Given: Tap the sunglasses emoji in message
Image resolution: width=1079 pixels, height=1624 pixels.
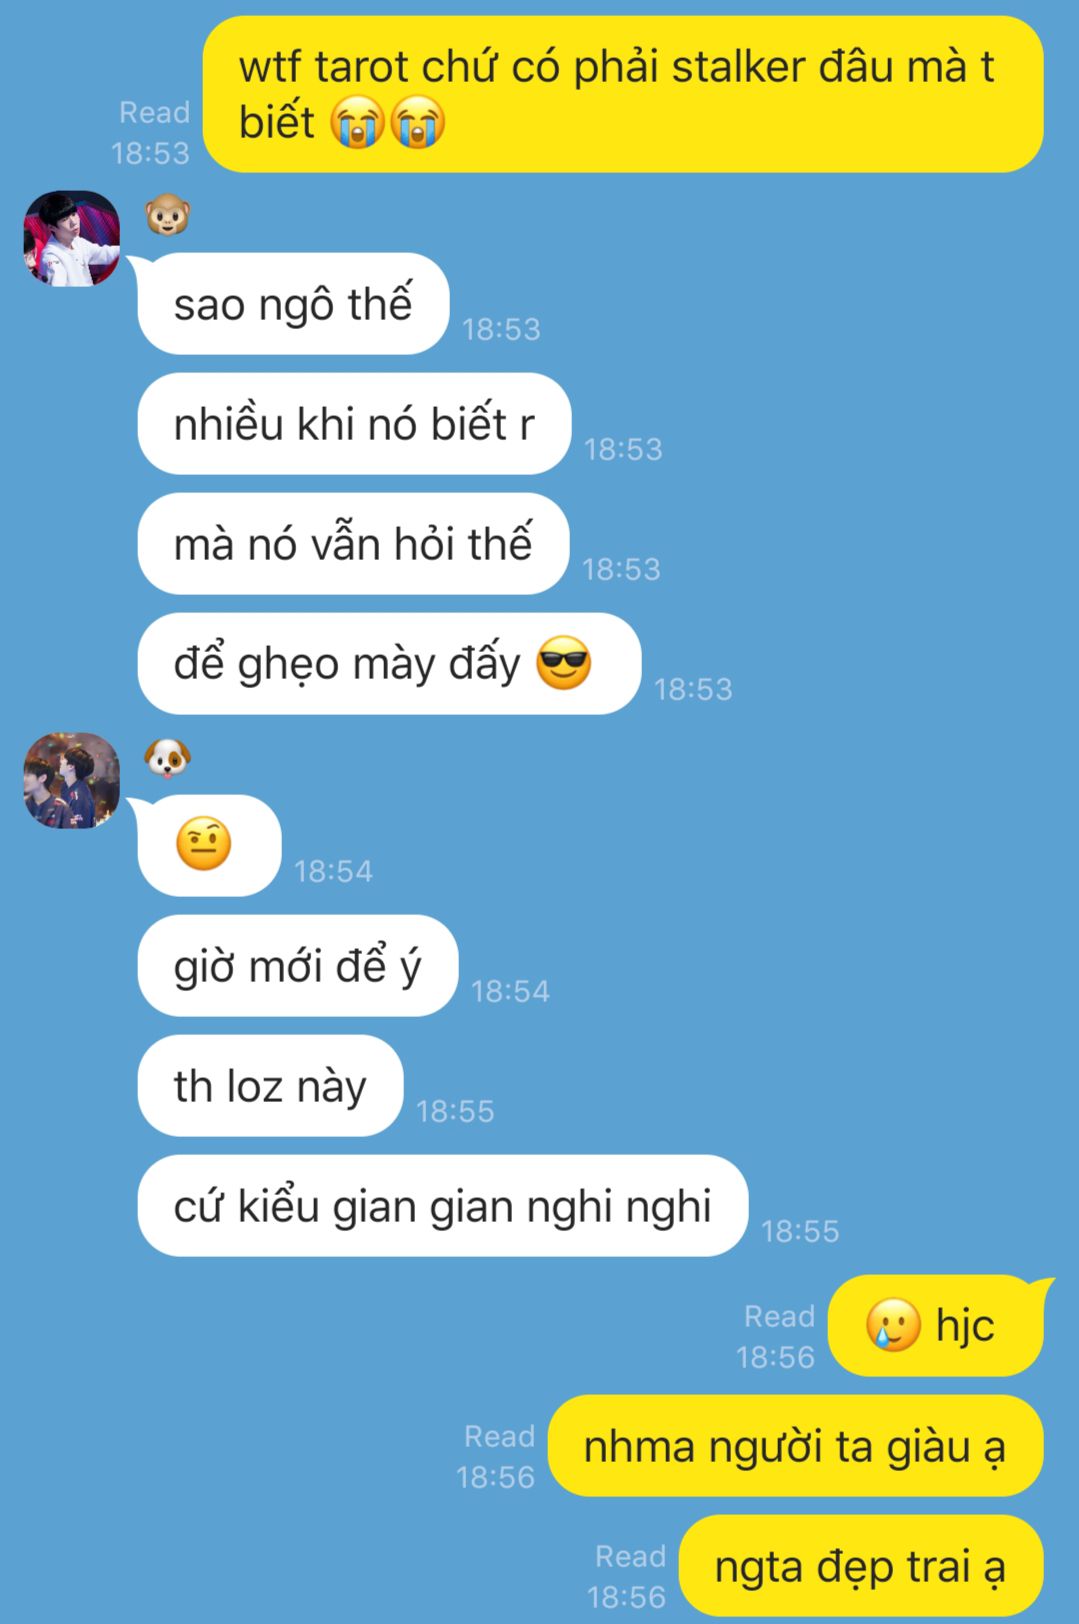Looking at the screenshot, I should tap(564, 663).
